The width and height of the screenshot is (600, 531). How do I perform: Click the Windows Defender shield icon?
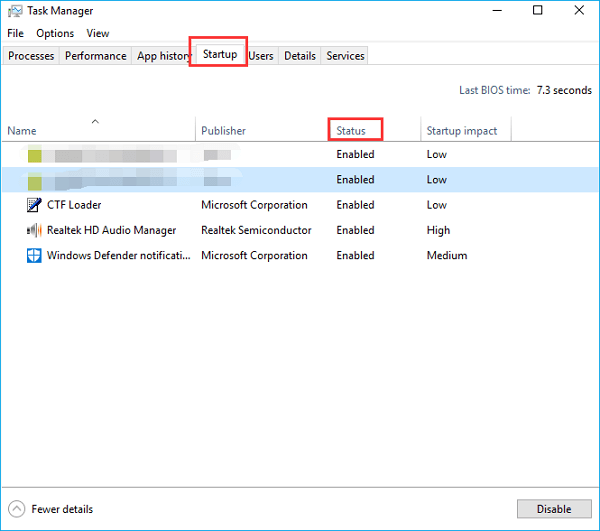point(35,255)
